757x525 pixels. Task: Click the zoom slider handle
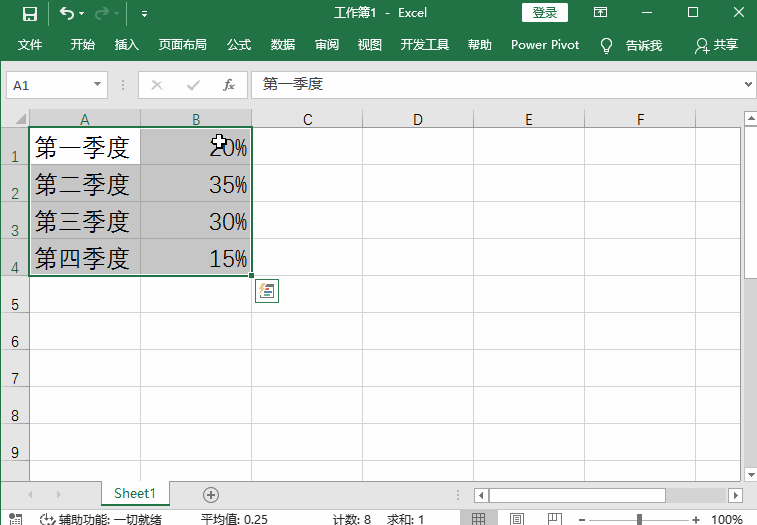639,519
